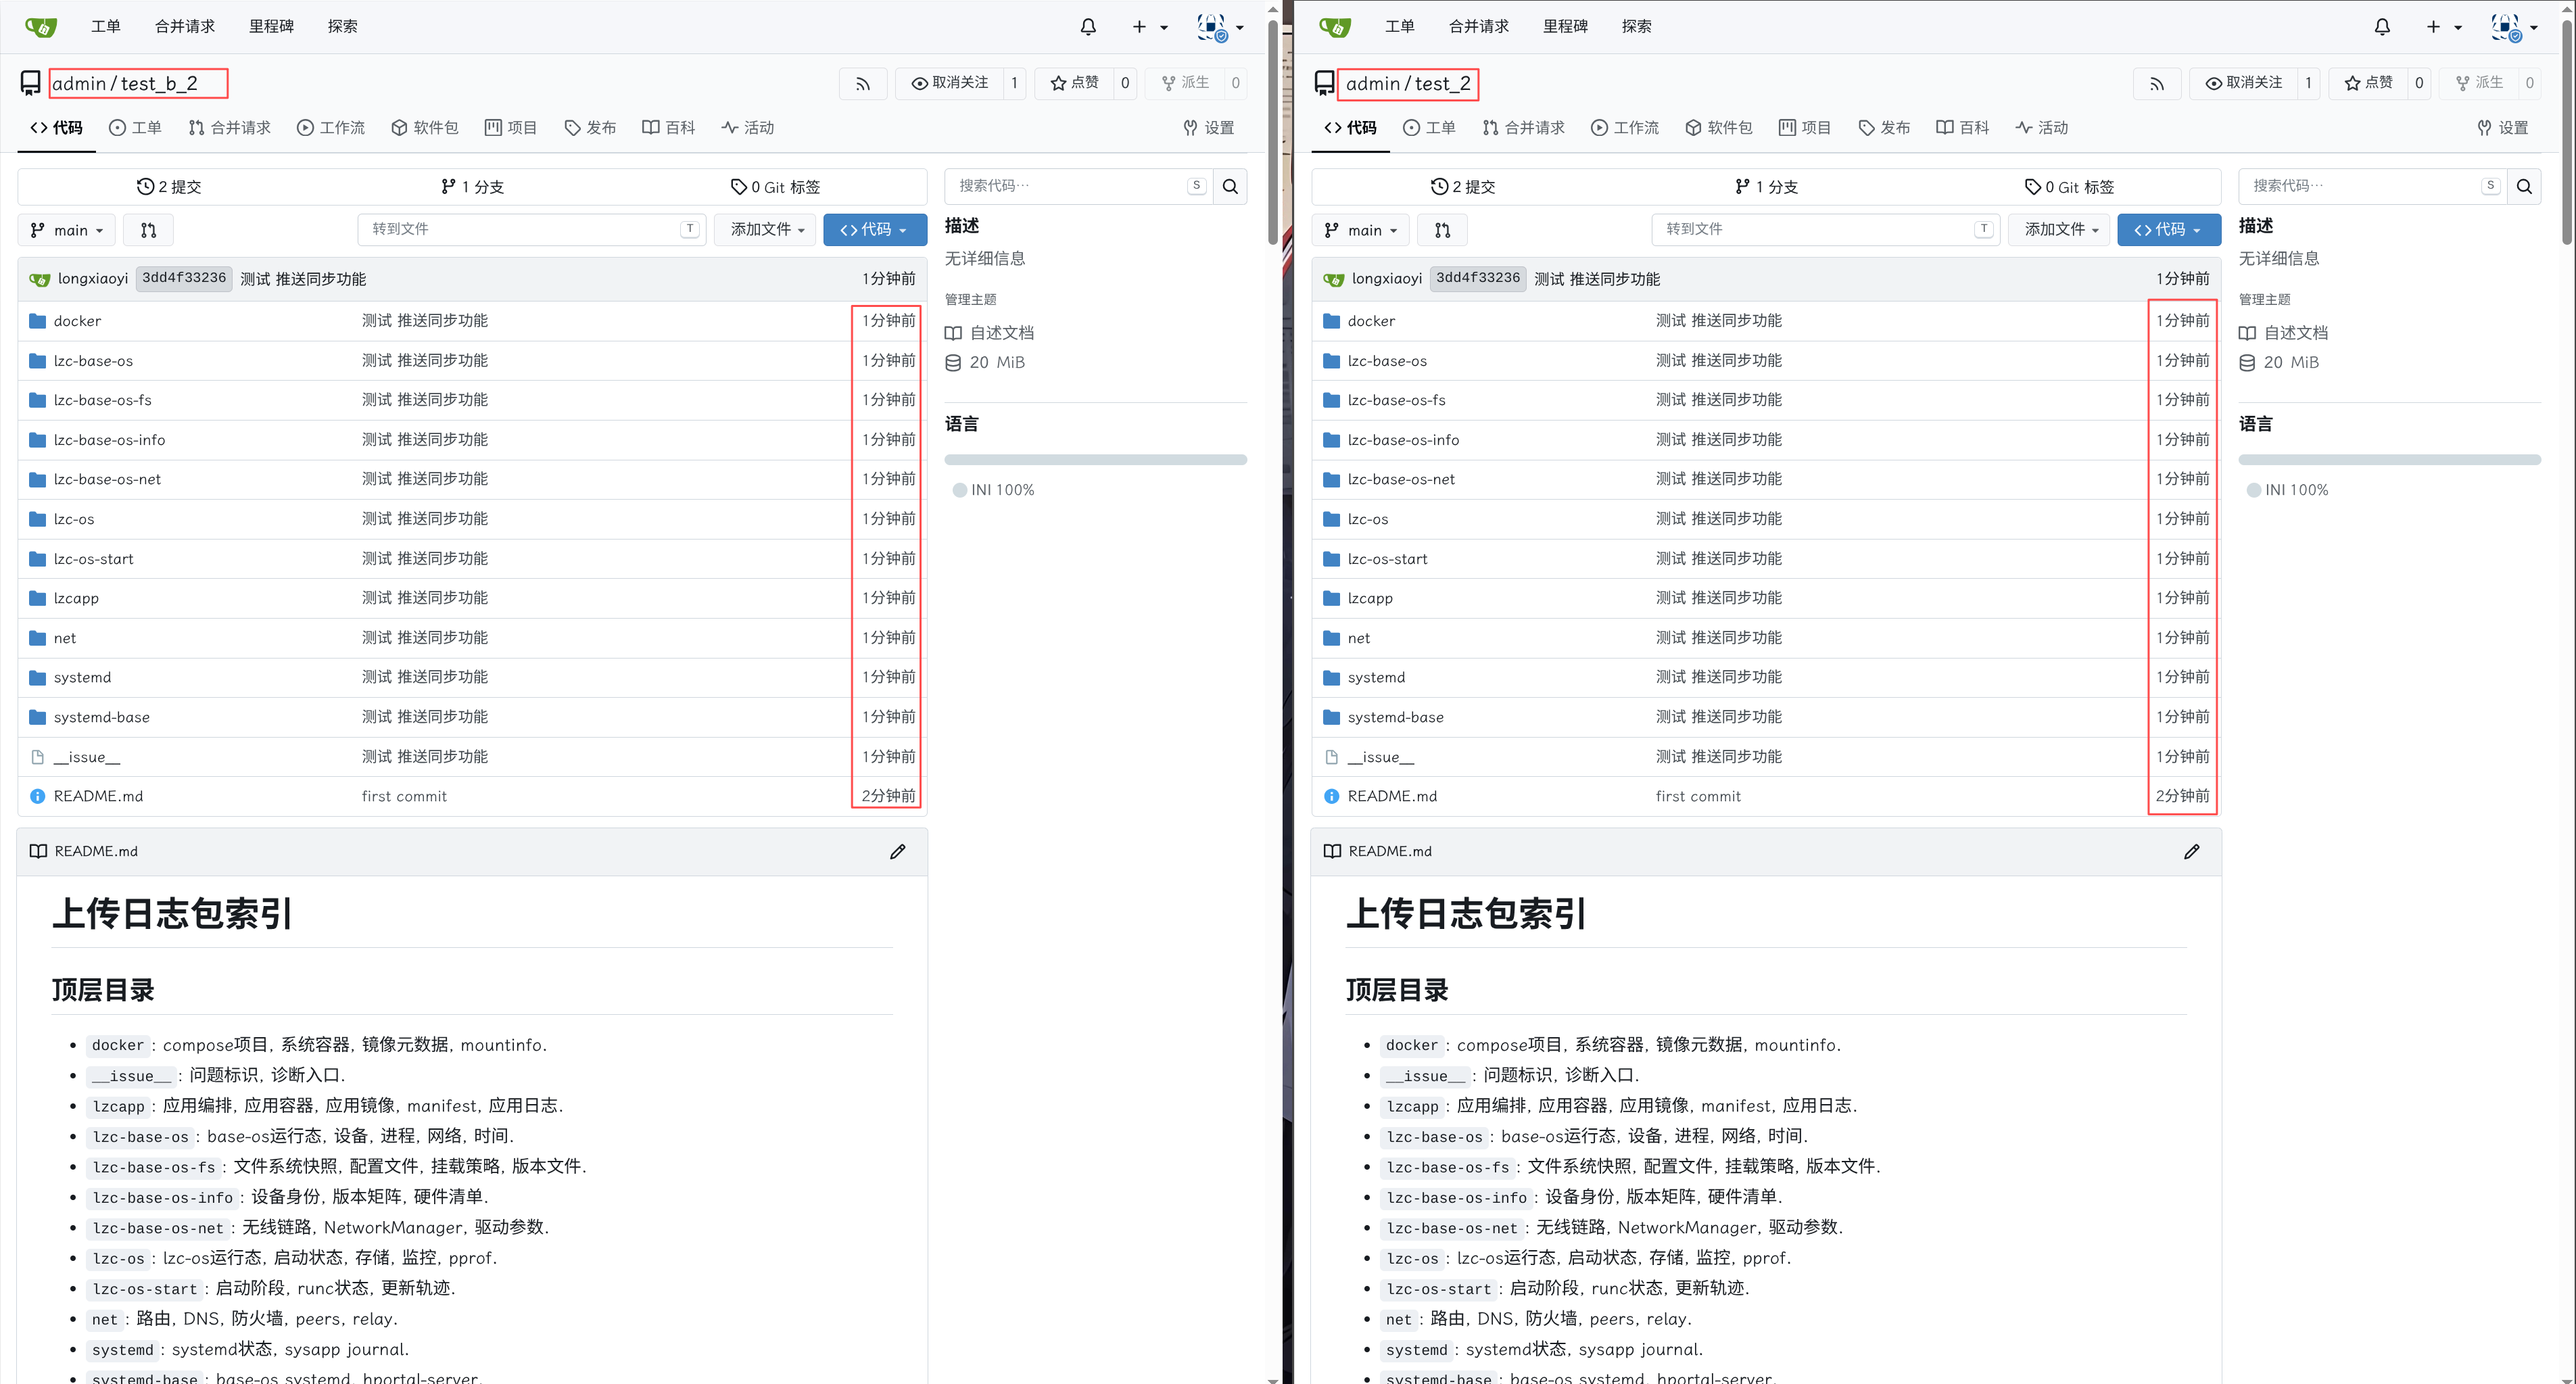Expand 添加文件 dropdown in left window
2576x1384 pixels.
coord(766,230)
